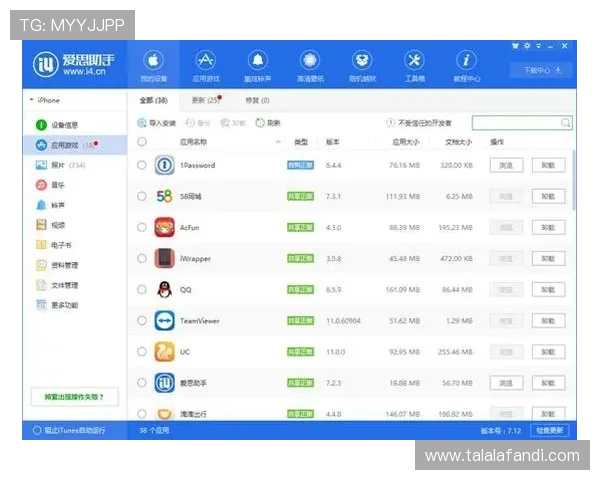Select the iWrapper row radio circle
Screen dimensions: 600x480
point(142,258)
